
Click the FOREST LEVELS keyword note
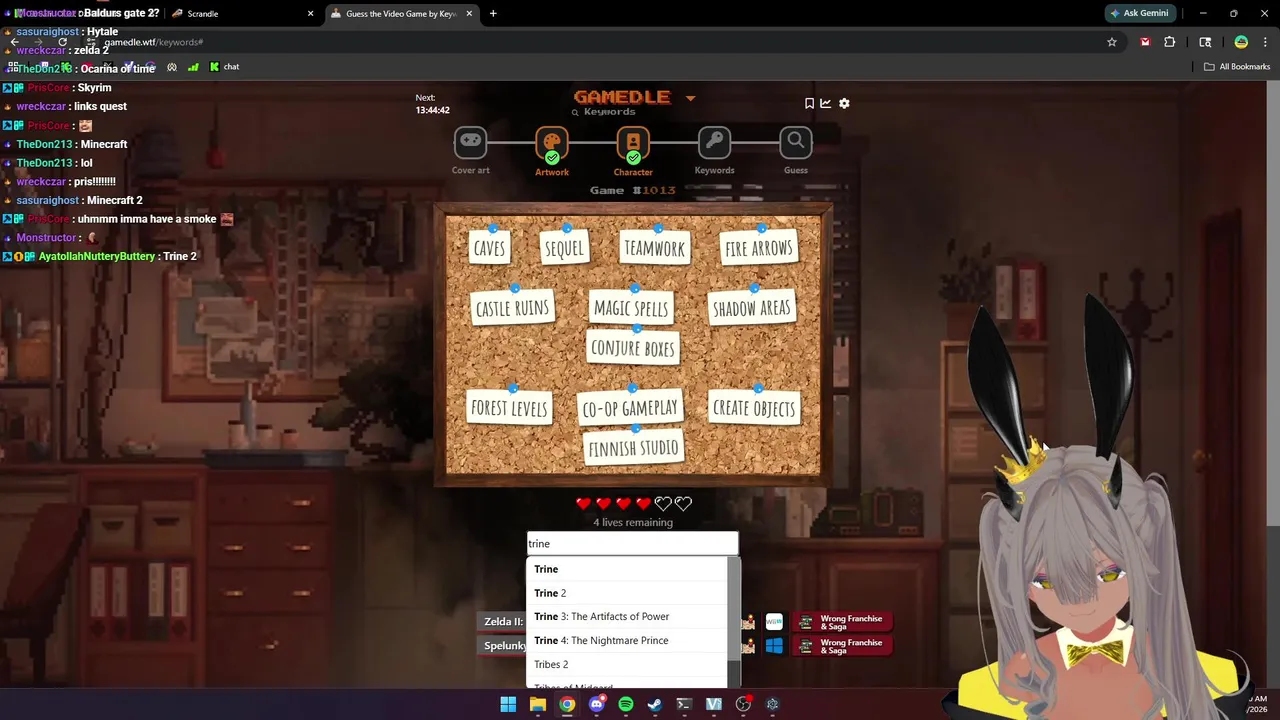click(509, 408)
